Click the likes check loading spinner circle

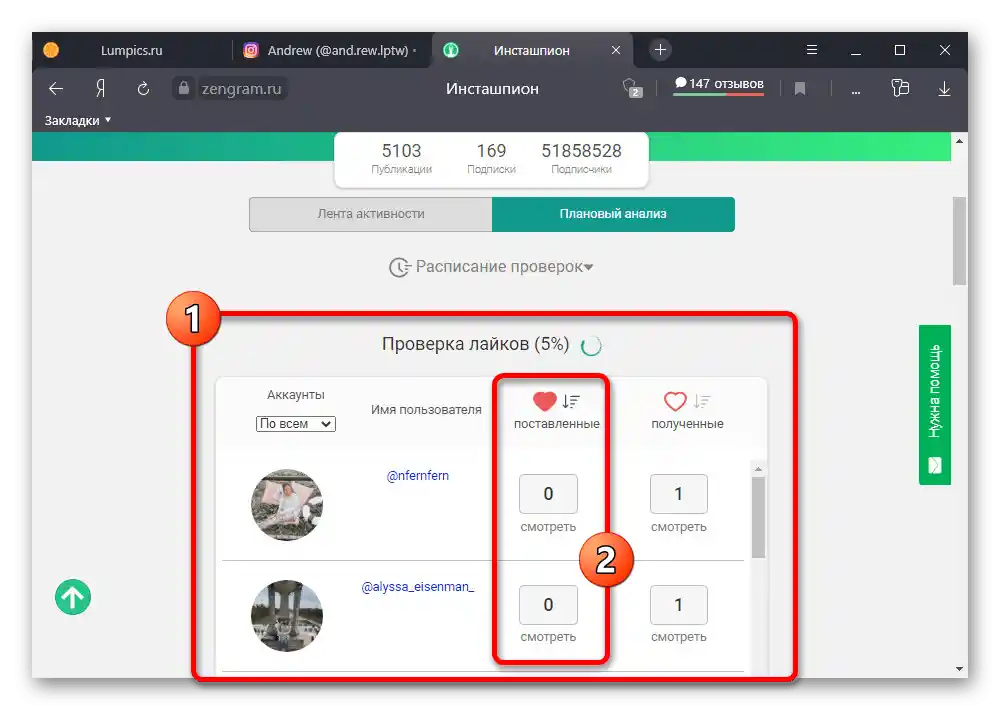click(x=590, y=345)
